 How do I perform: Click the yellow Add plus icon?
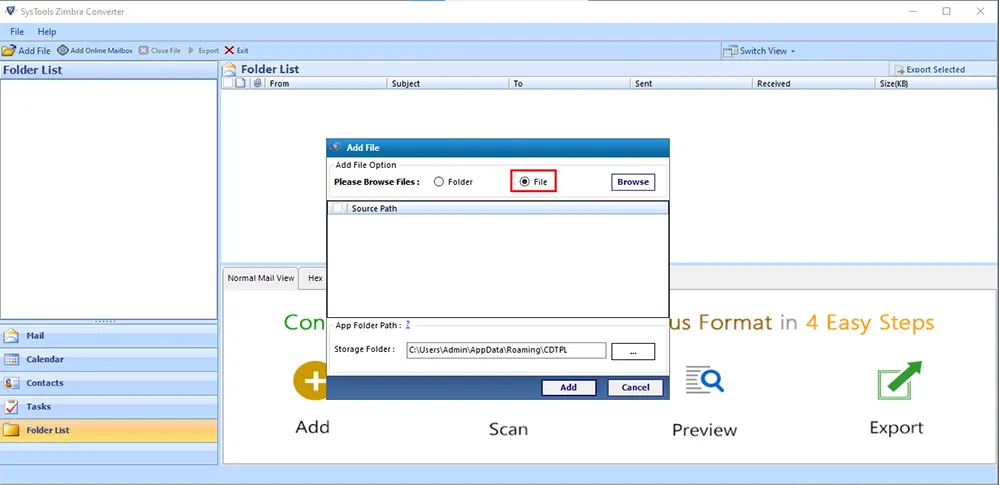(x=310, y=380)
